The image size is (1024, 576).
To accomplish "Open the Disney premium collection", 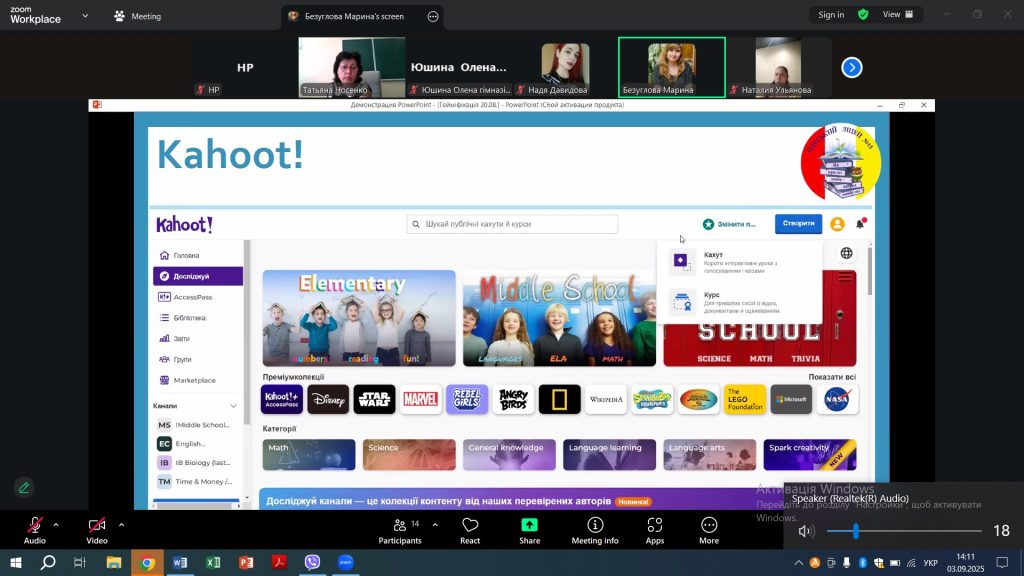I will coord(328,399).
